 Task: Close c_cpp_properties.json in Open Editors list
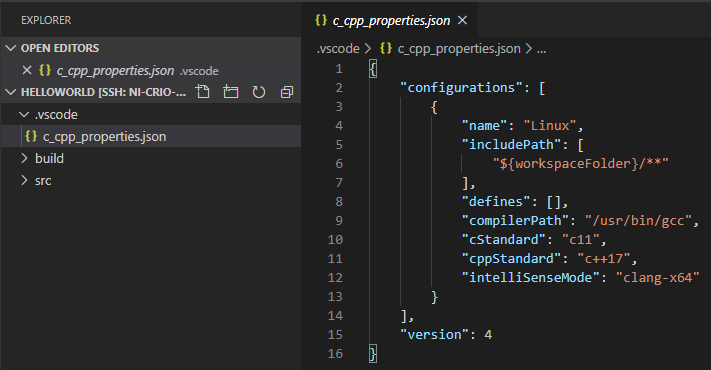pos(27,70)
